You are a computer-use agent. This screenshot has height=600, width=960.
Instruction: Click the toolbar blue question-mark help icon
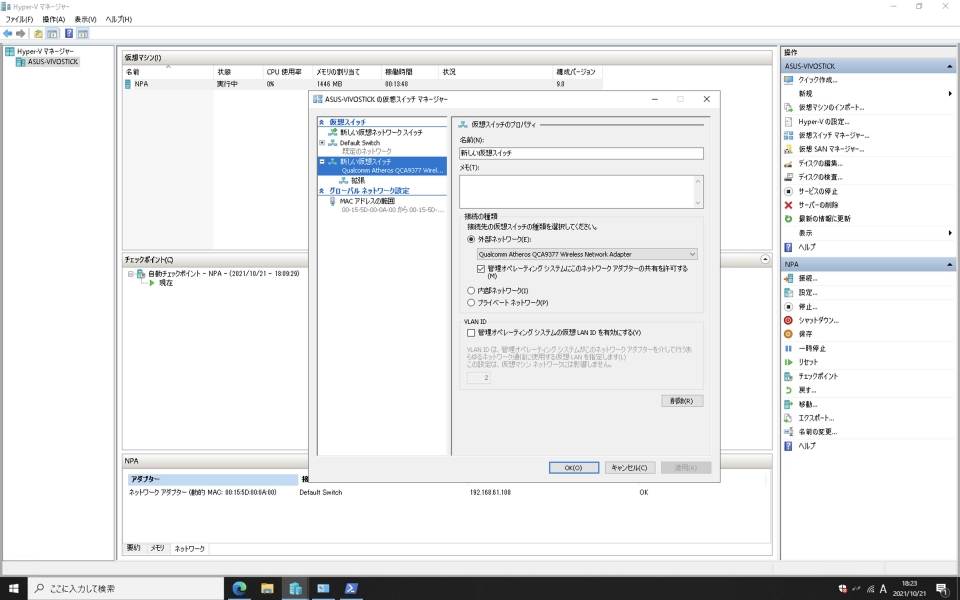(x=69, y=34)
